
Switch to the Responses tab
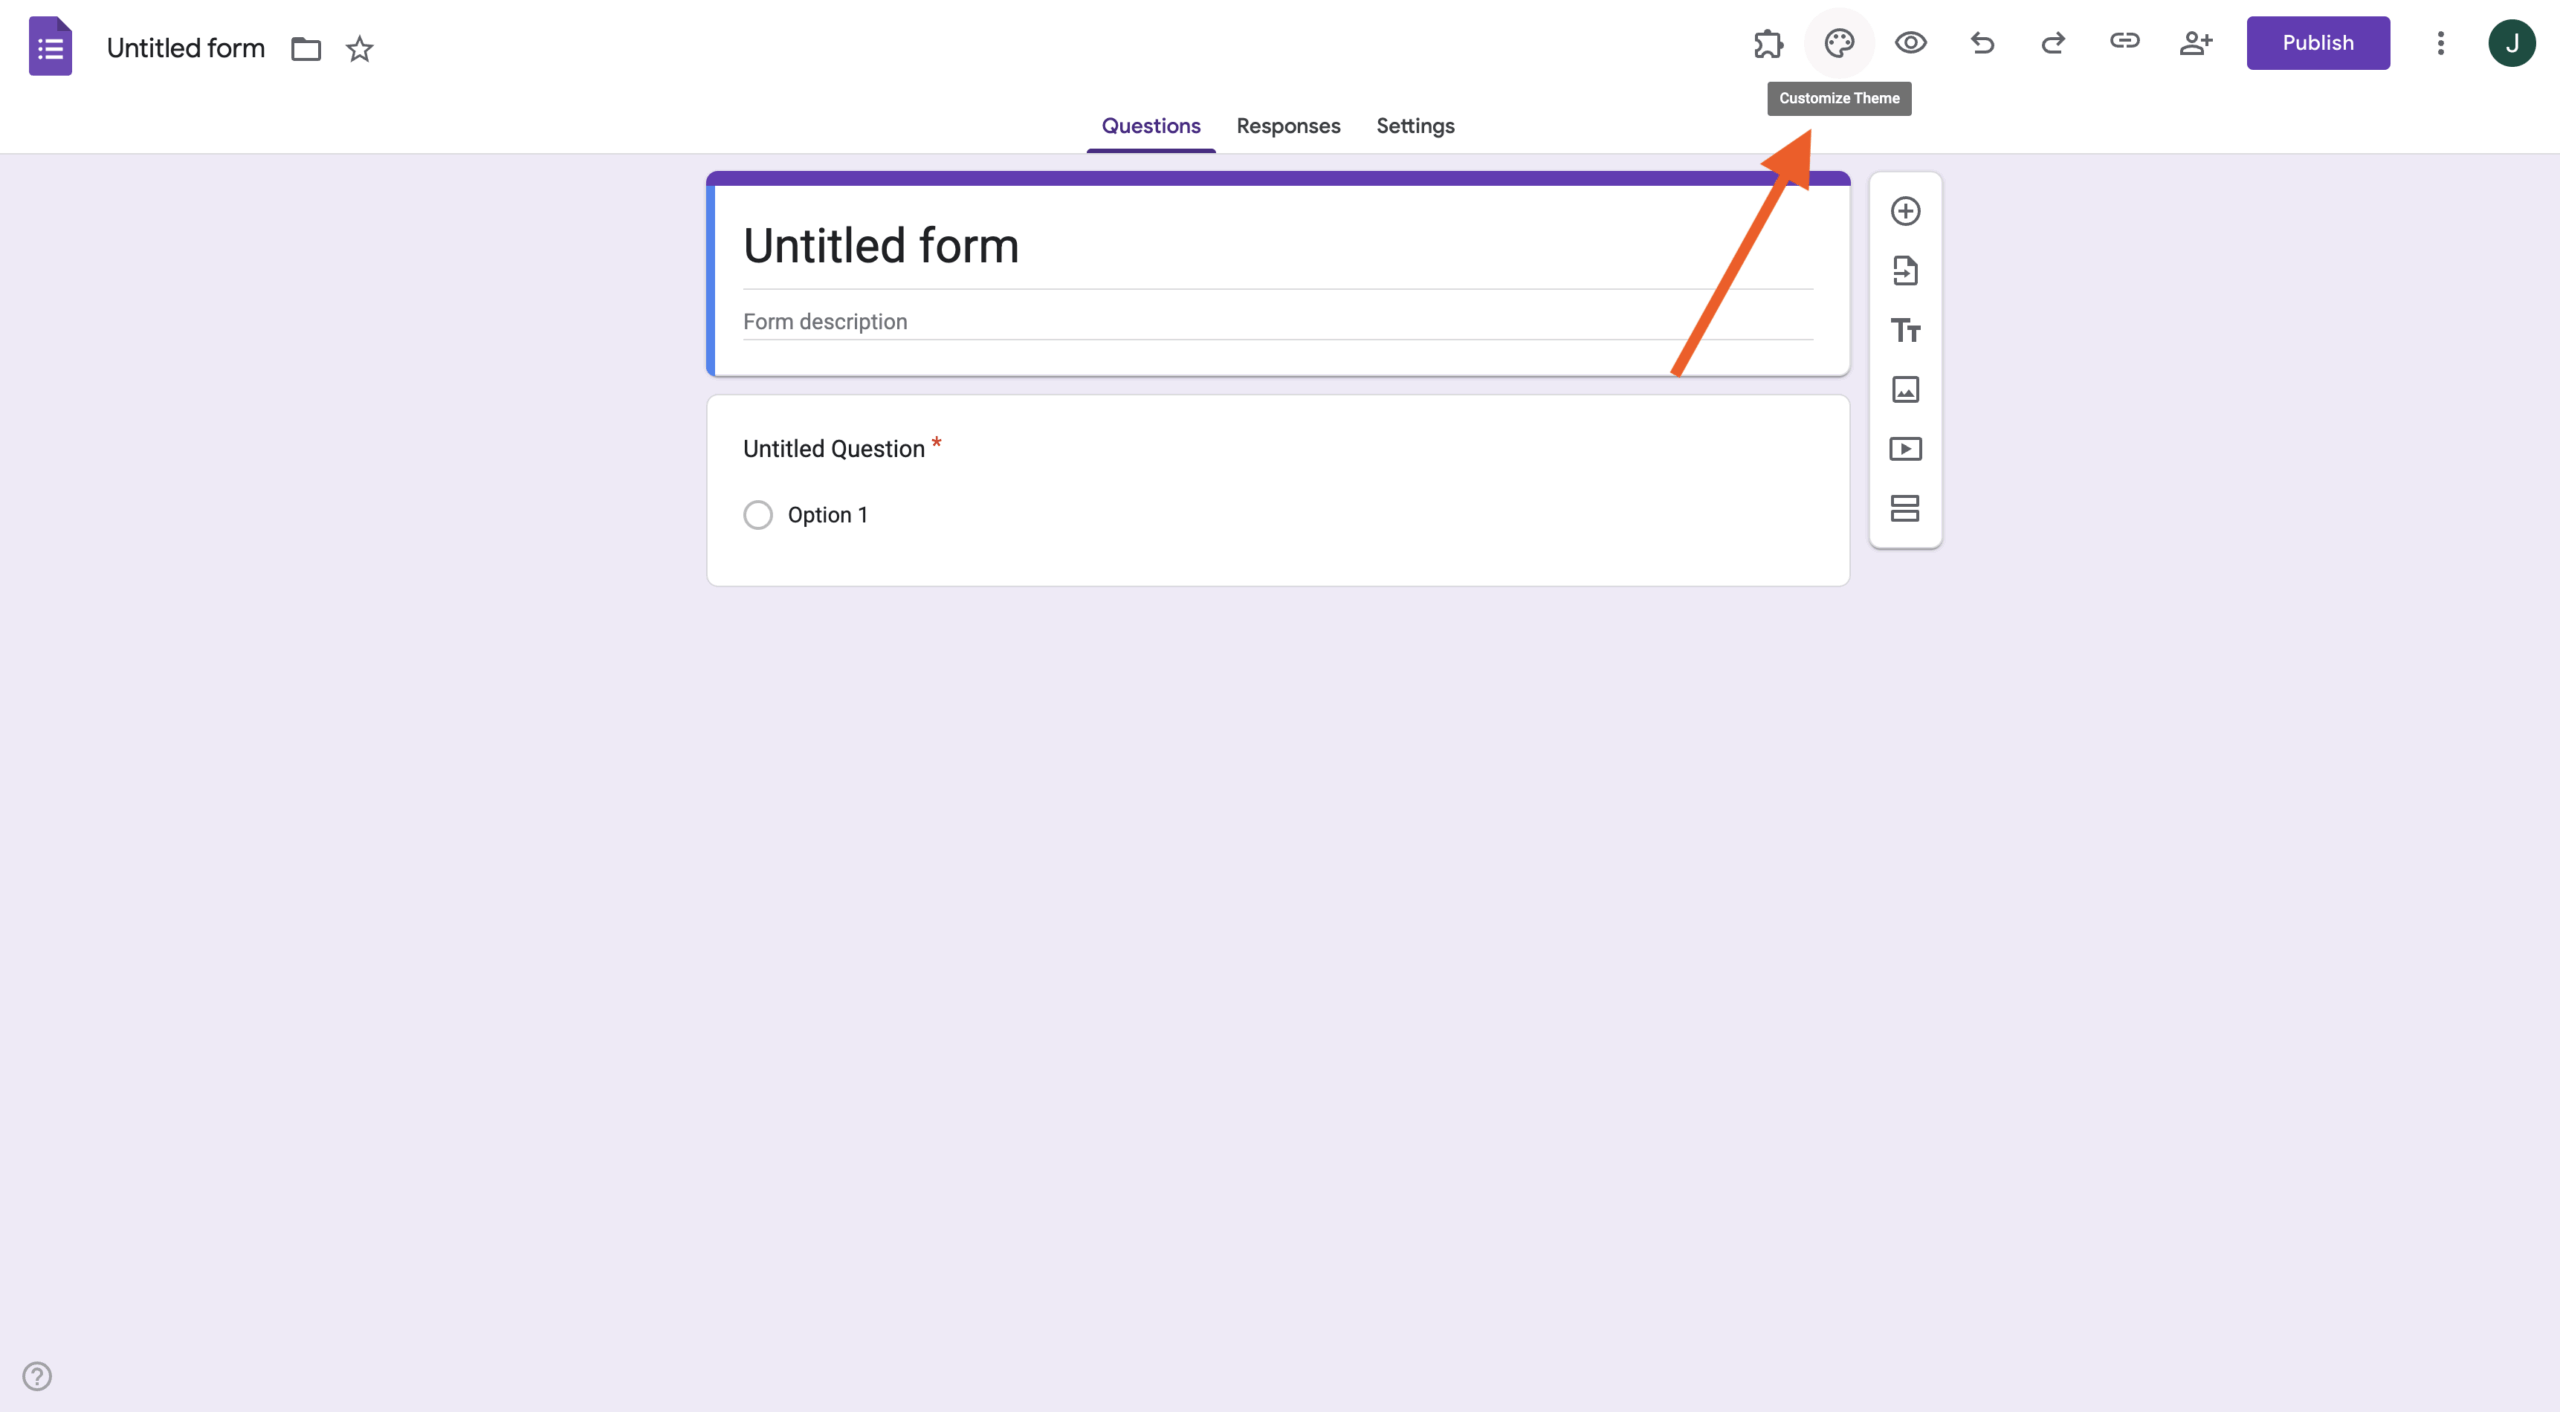point(1288,126)
